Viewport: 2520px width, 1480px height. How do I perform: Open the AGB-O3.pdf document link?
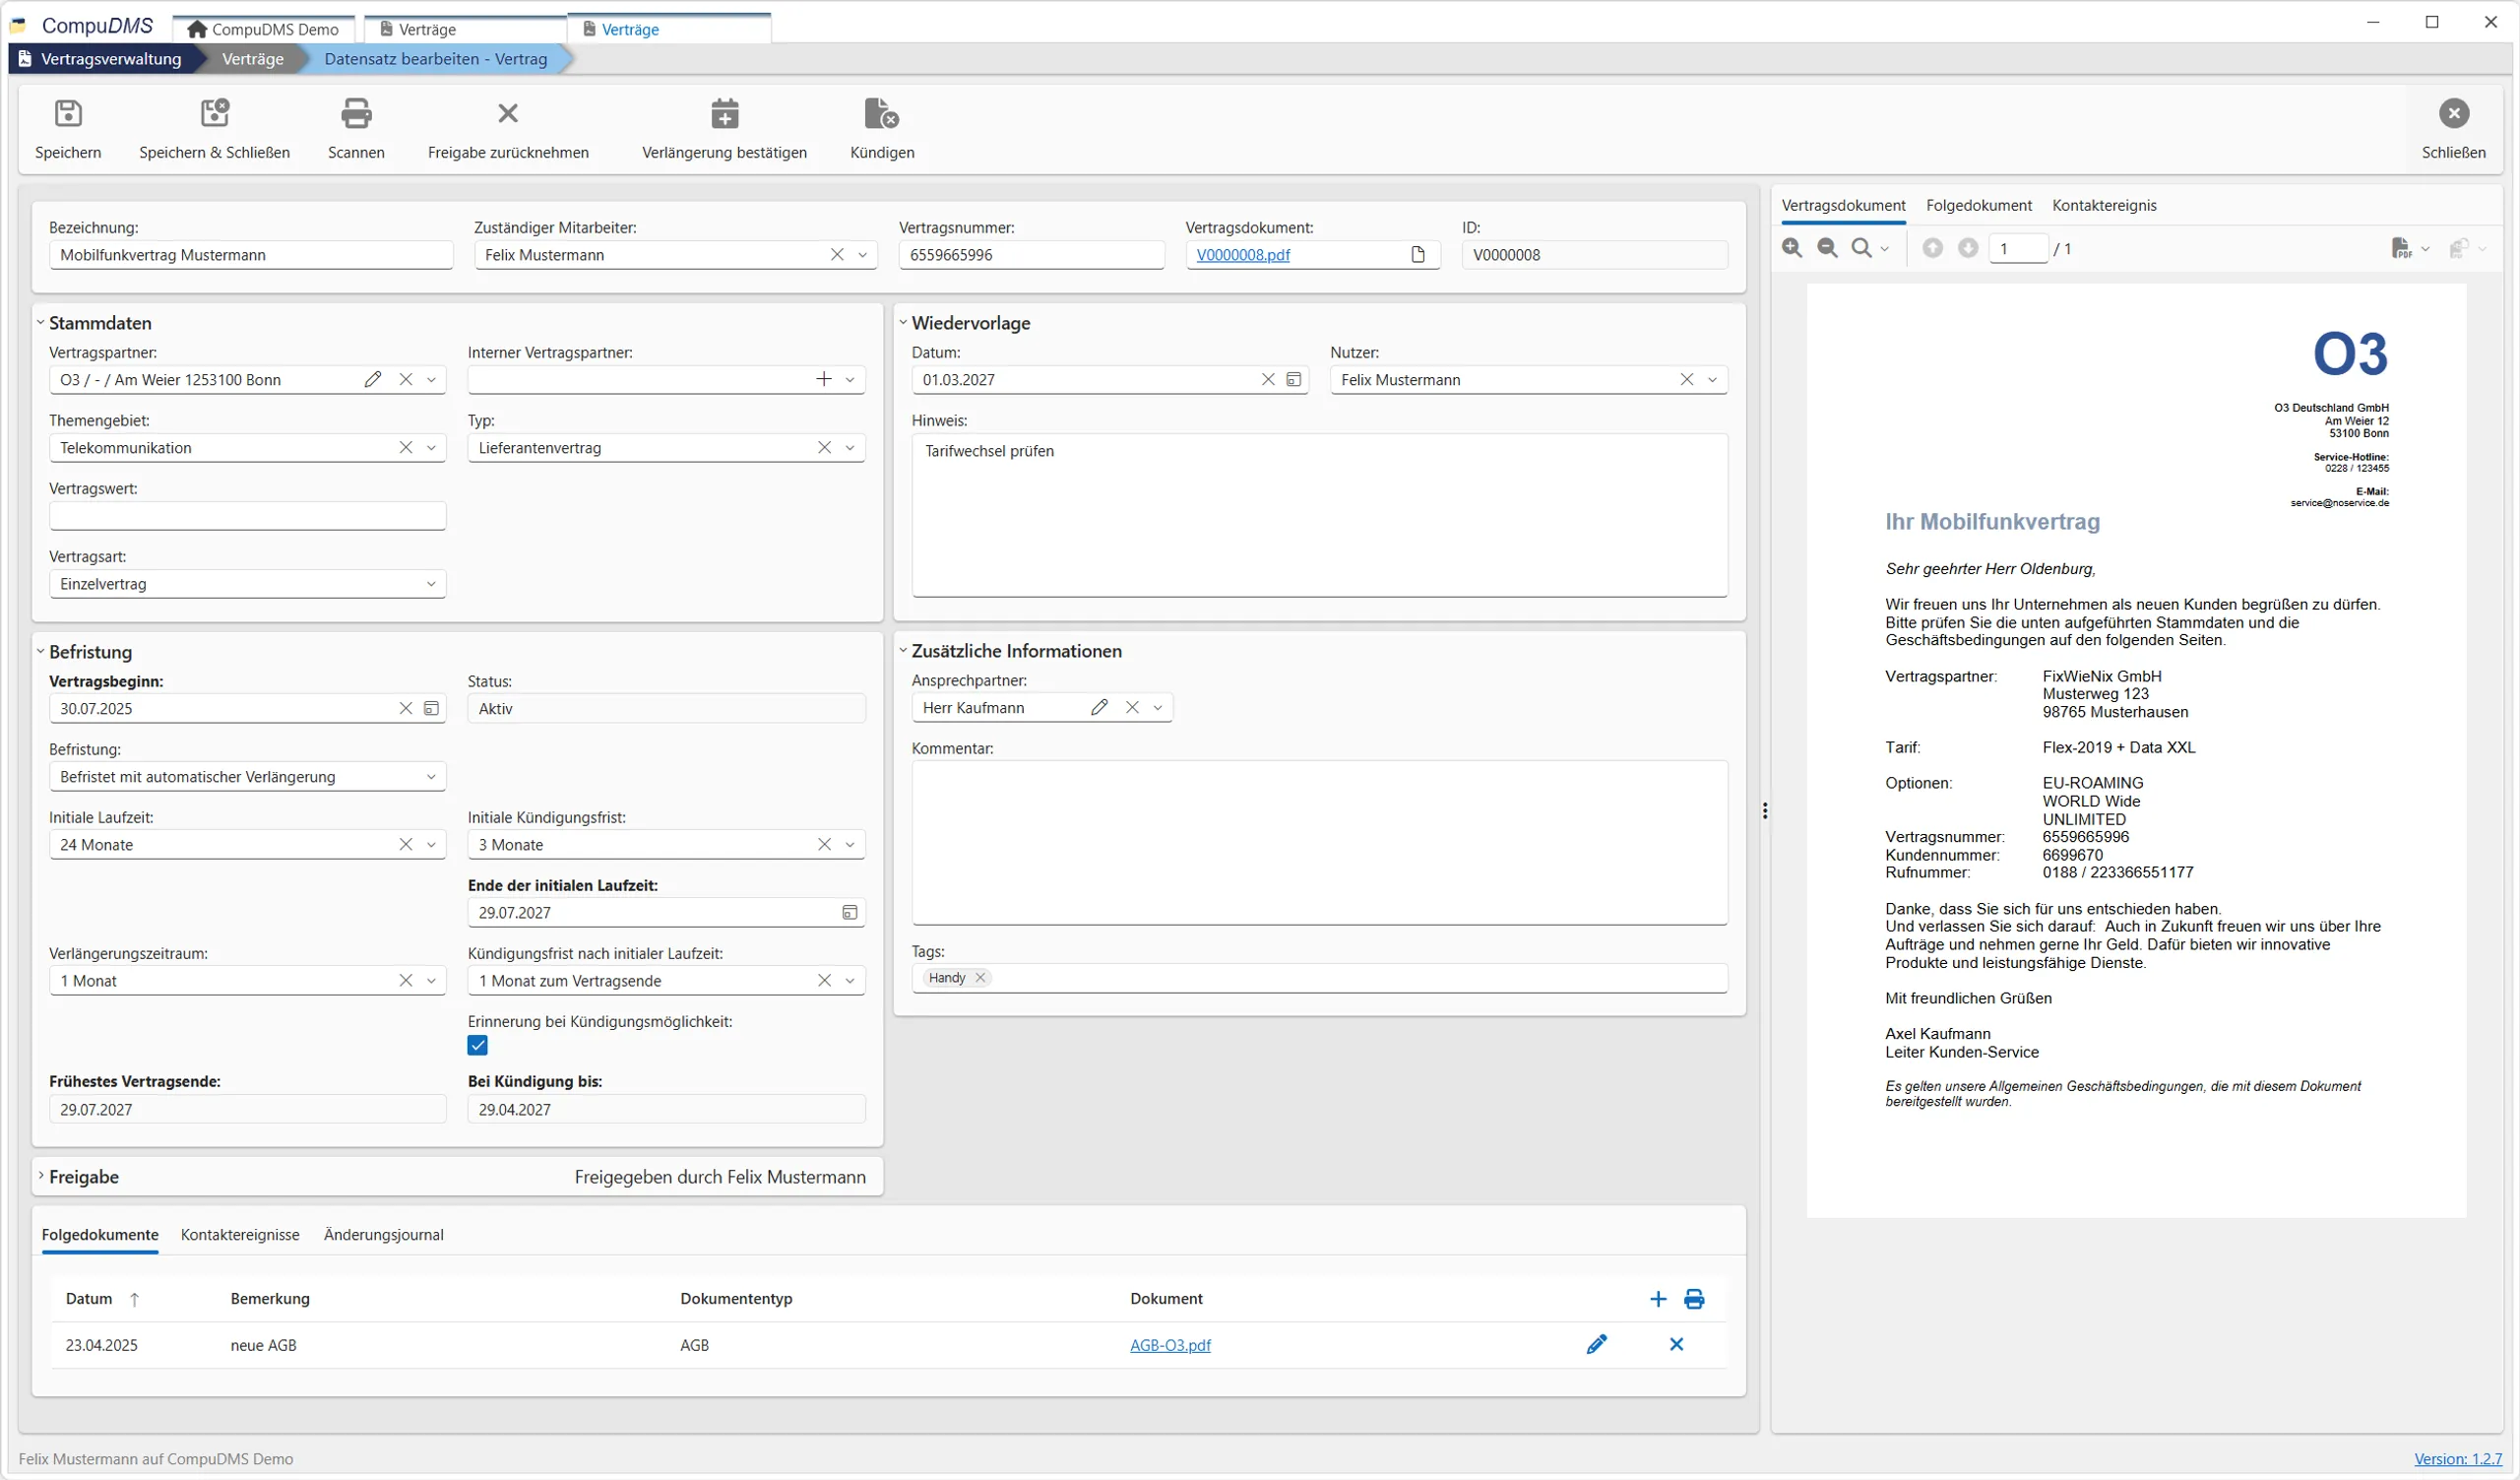coord(1170,1345)
